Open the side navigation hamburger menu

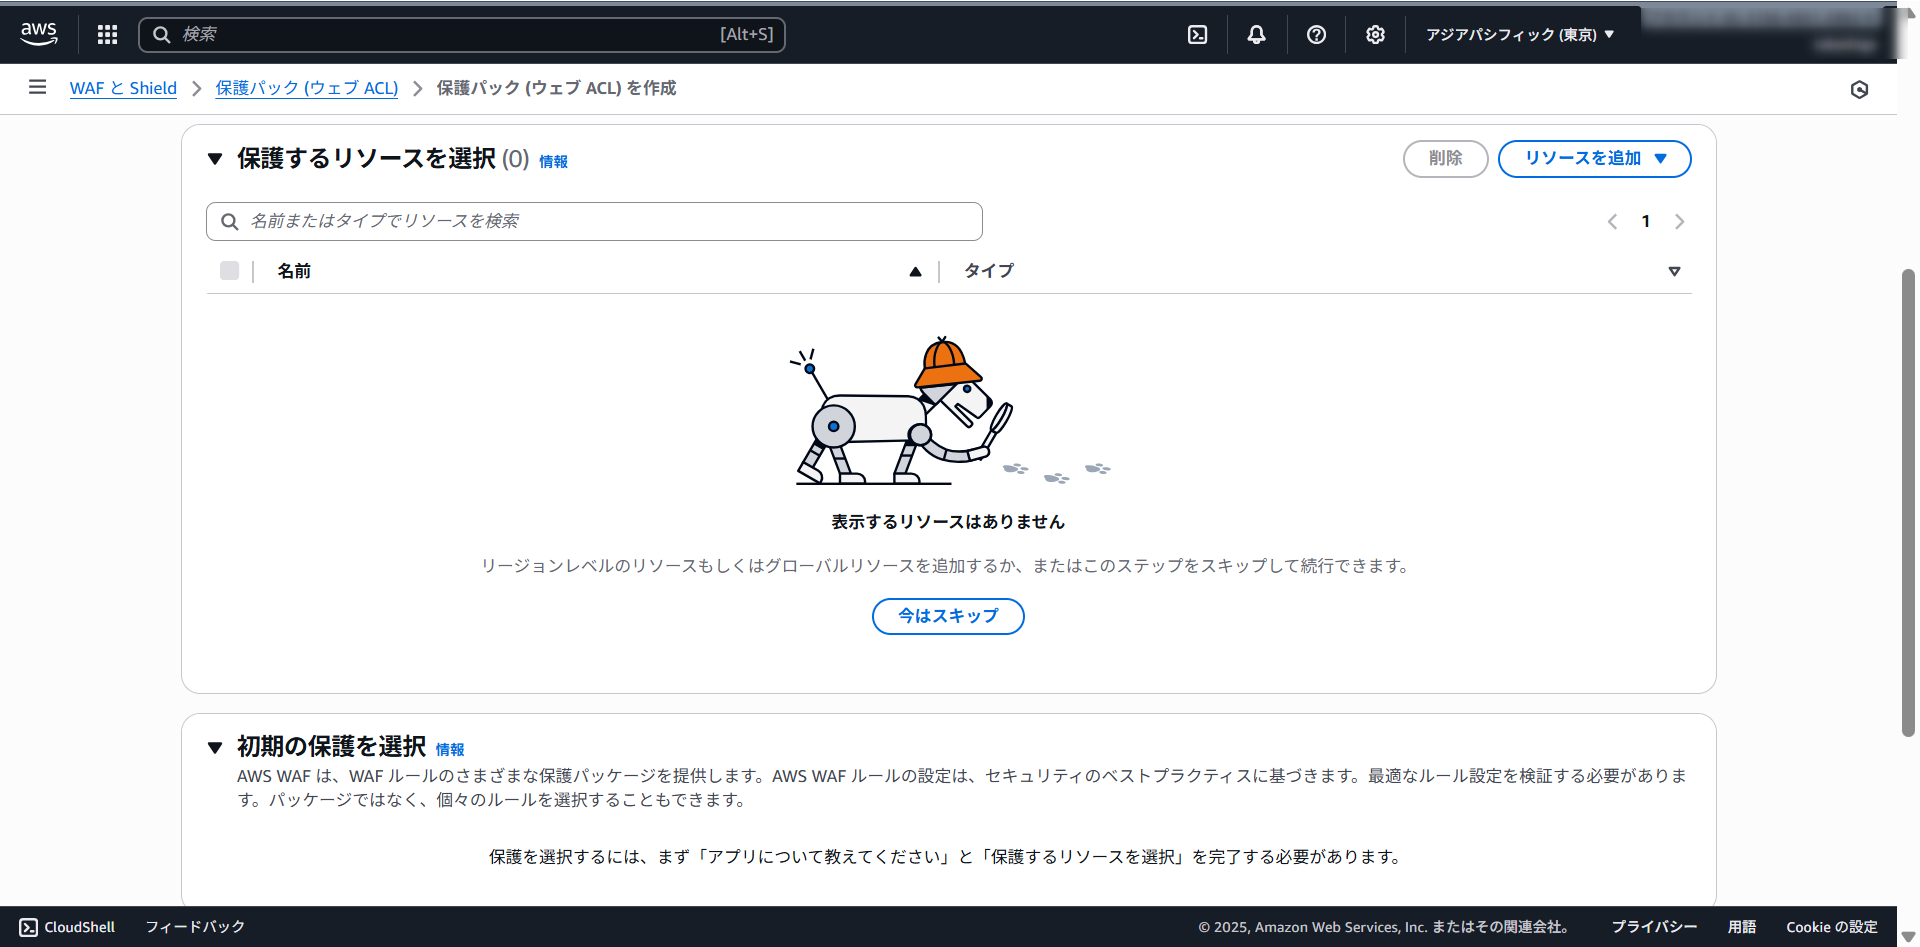pos(38,88)
